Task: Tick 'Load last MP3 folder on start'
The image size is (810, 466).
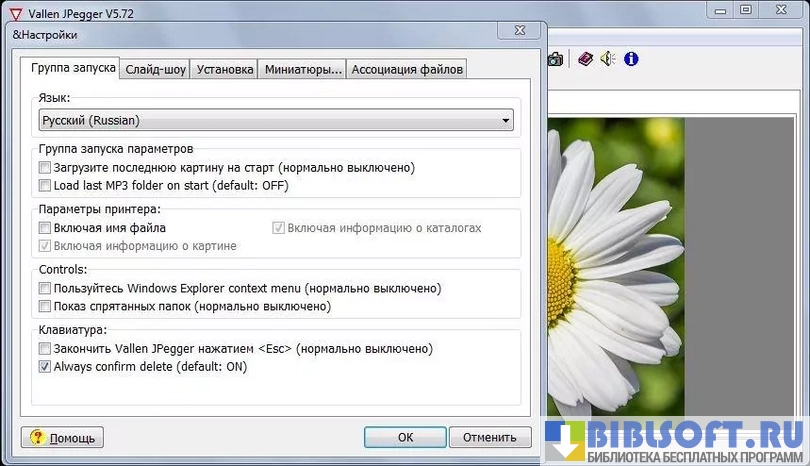Action: (44, 185)
